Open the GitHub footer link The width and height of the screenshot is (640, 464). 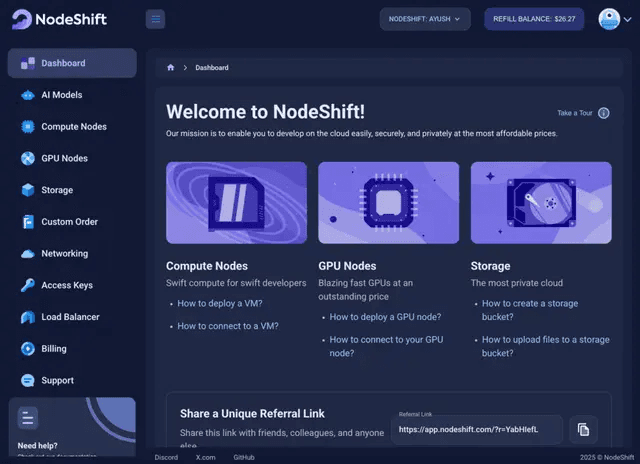[x=244, y=457]
